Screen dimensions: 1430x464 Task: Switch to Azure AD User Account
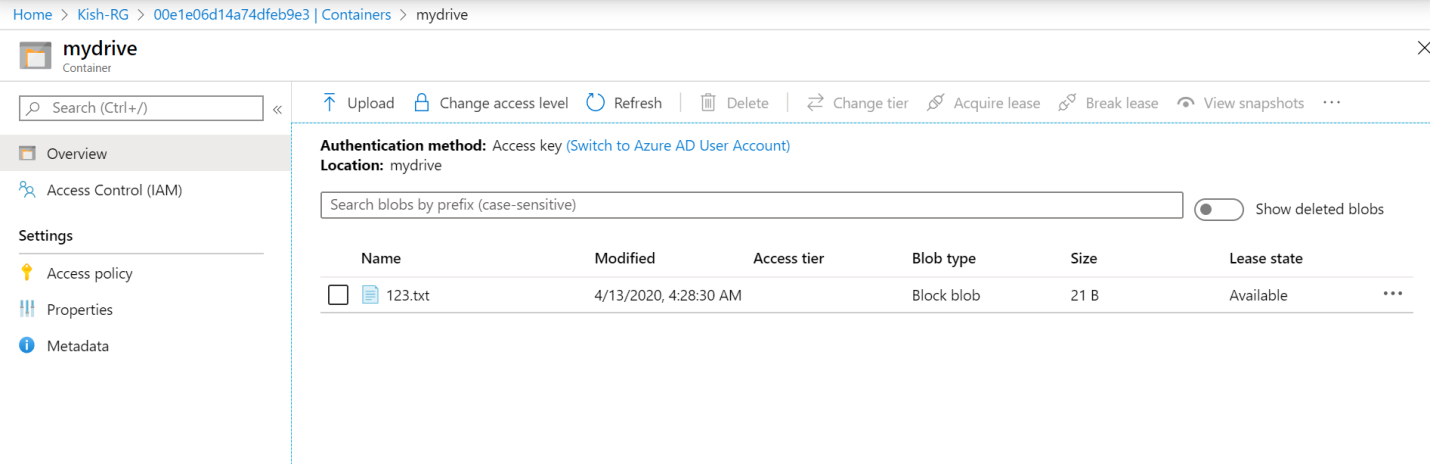(678, 145)
